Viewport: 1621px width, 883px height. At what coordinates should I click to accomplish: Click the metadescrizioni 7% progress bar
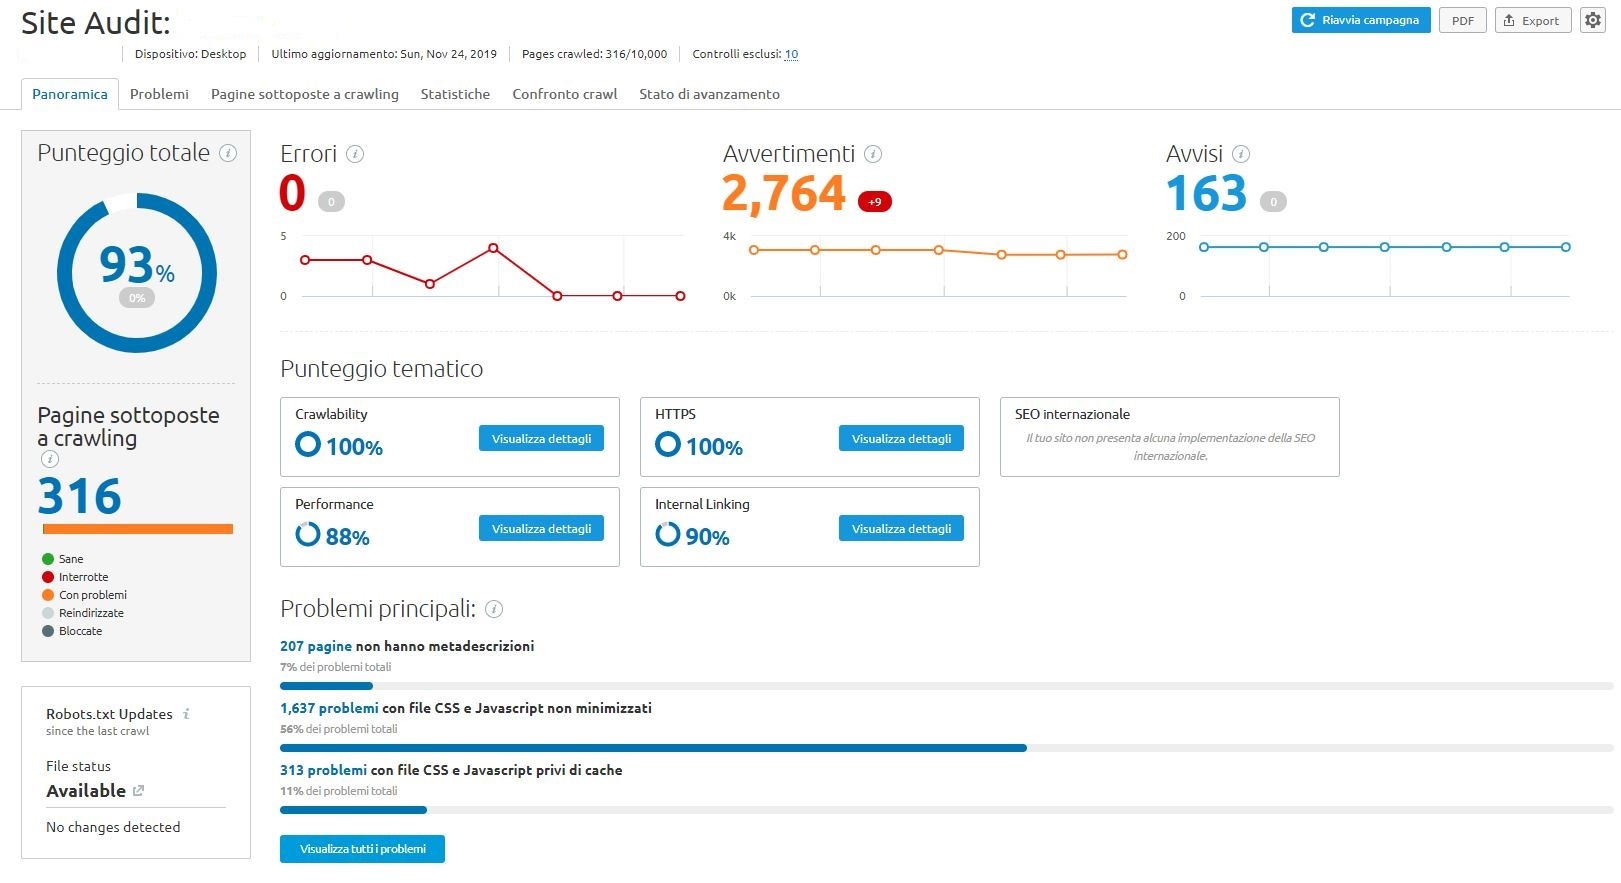946,686
